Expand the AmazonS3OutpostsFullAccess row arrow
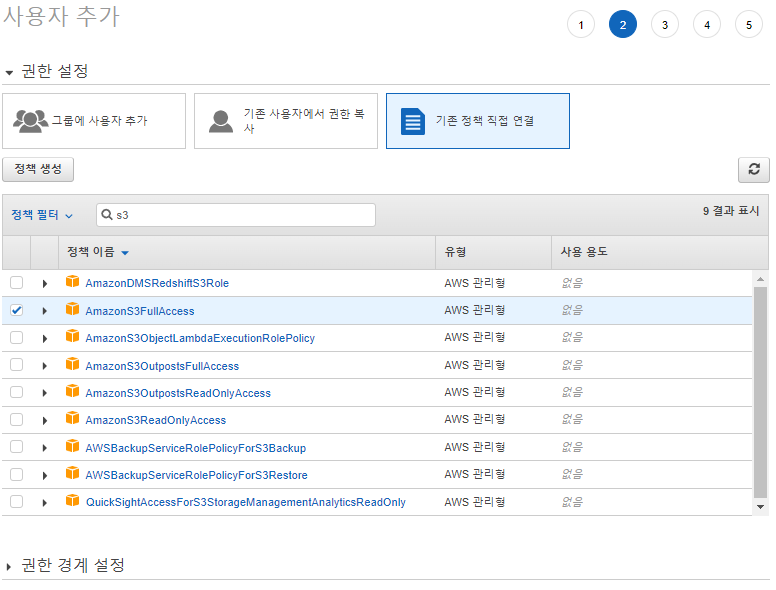 [x=45, y=366]
